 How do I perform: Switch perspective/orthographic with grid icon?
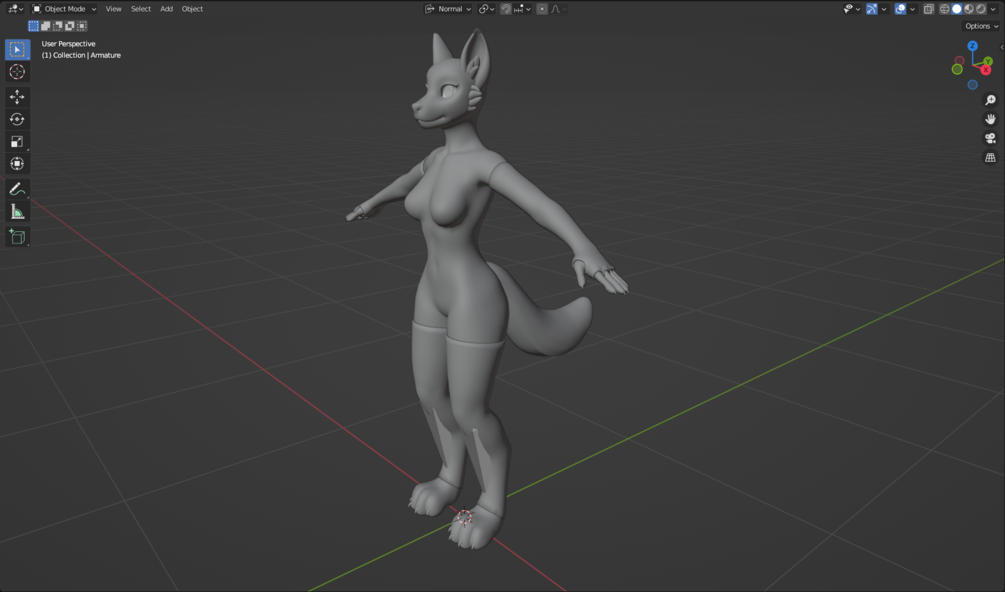(x=990, y=158)
